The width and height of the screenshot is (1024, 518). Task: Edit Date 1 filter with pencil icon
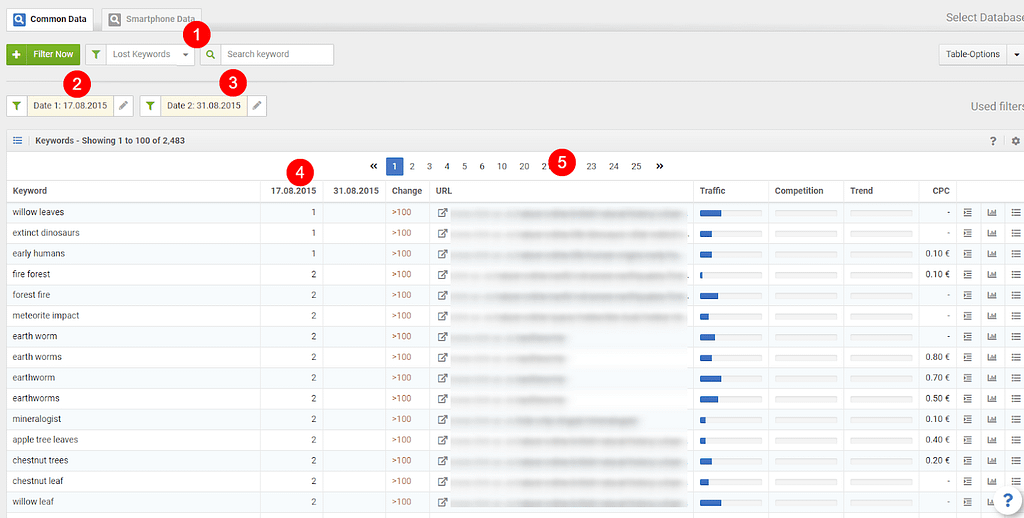pyautogui.click(x=123, y=105)
